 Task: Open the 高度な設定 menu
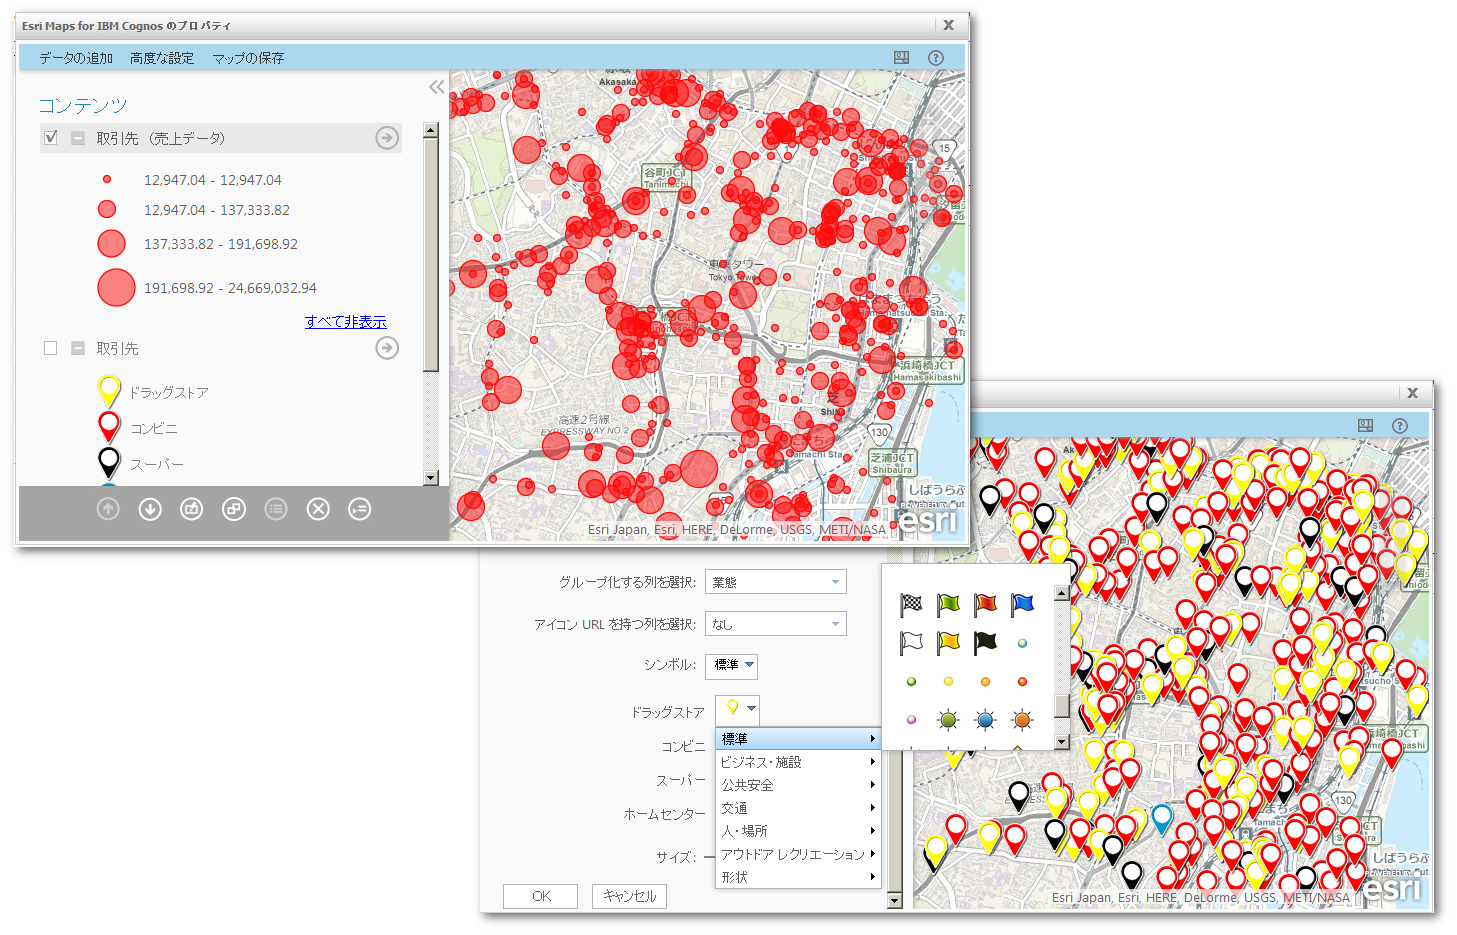[x=162, y=58]
